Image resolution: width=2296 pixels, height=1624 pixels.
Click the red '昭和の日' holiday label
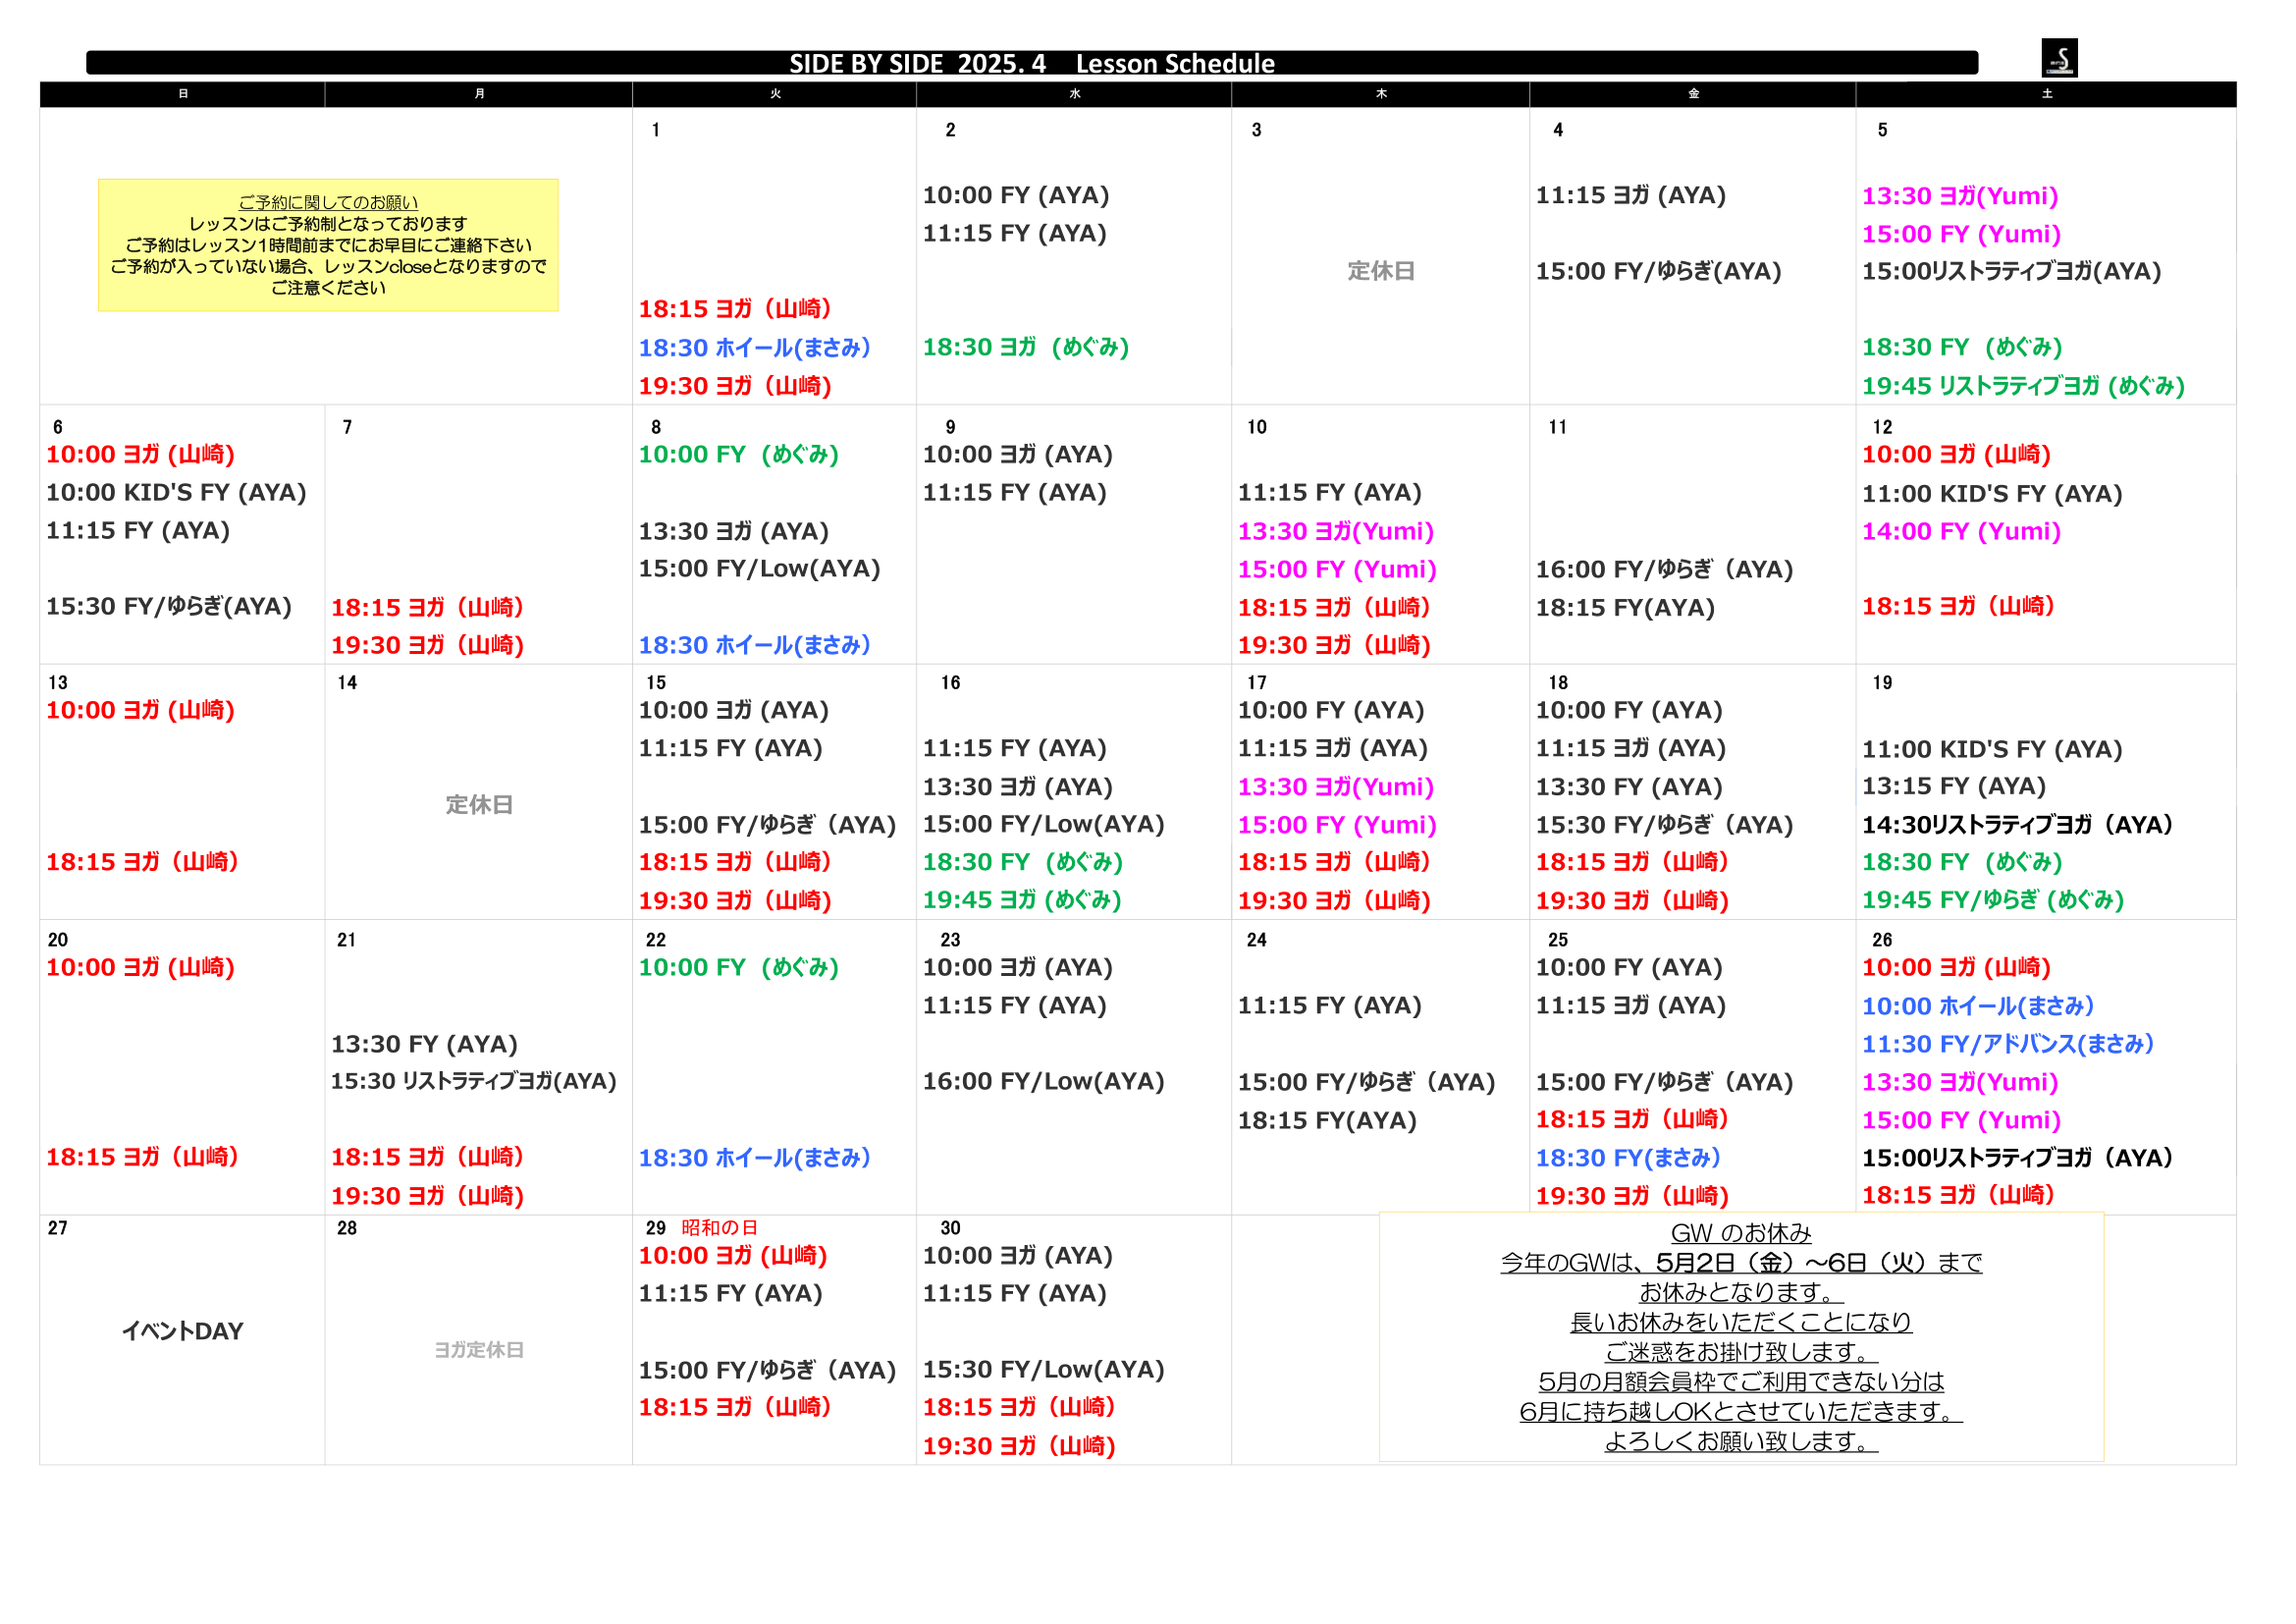(719, 1228)
